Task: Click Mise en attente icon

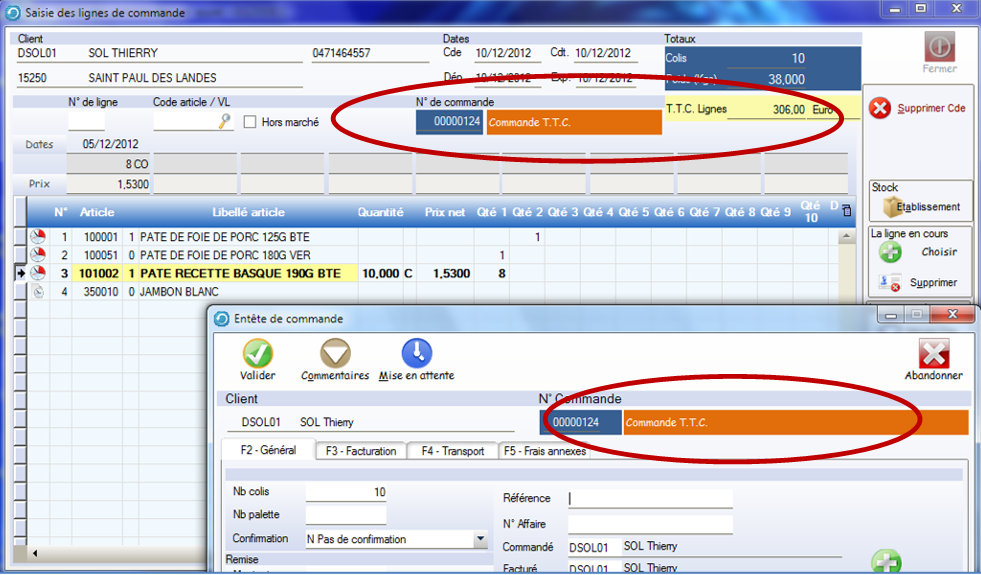Action: click(x=416, y=353)
